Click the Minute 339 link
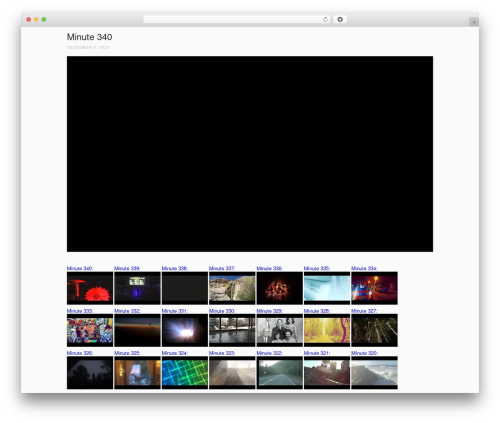500x423 pixels. click(x=127, y=268)
